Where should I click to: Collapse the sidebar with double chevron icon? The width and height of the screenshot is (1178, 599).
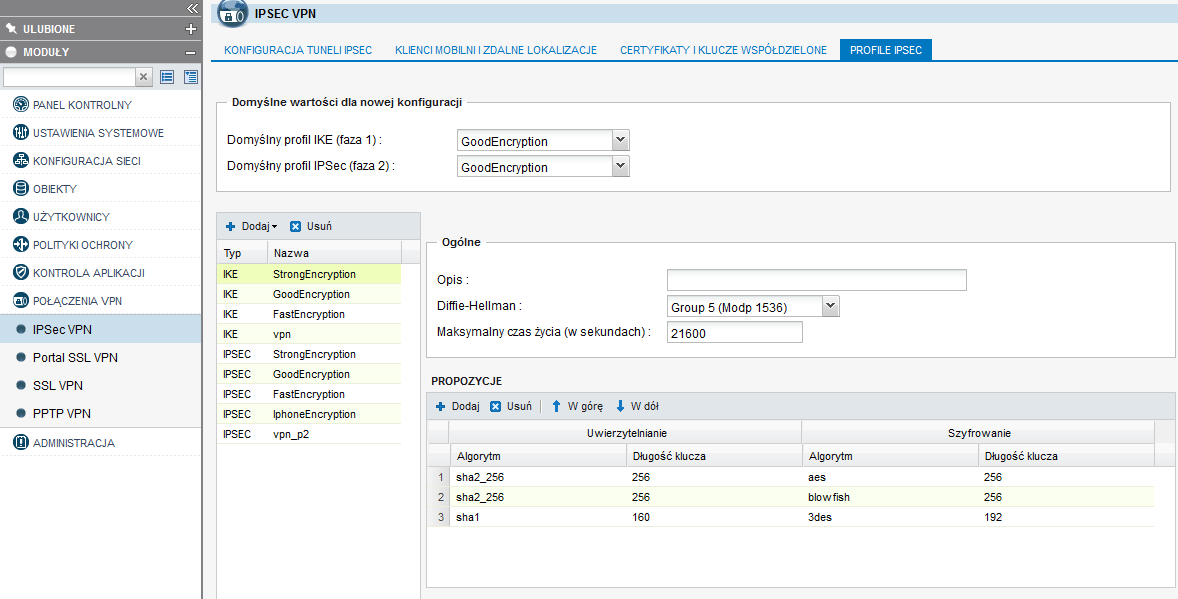tap(192, 8)
